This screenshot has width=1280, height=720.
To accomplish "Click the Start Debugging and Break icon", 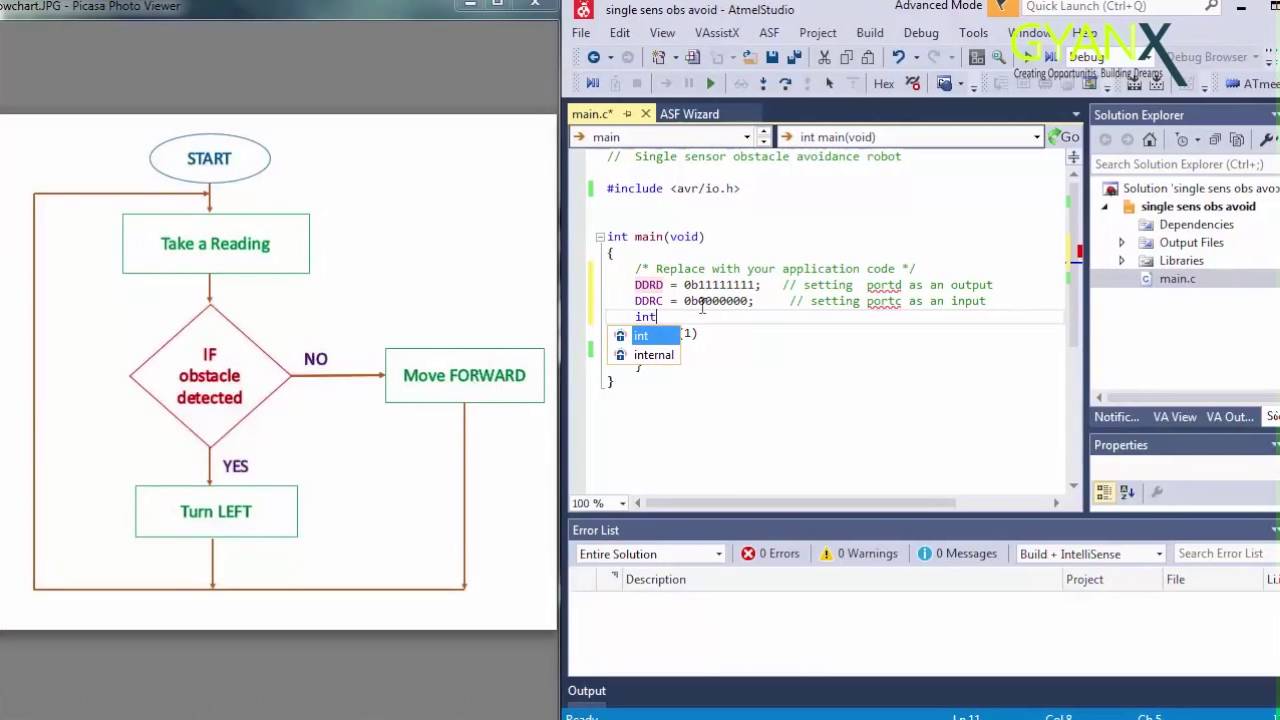I will pos(593,84).
